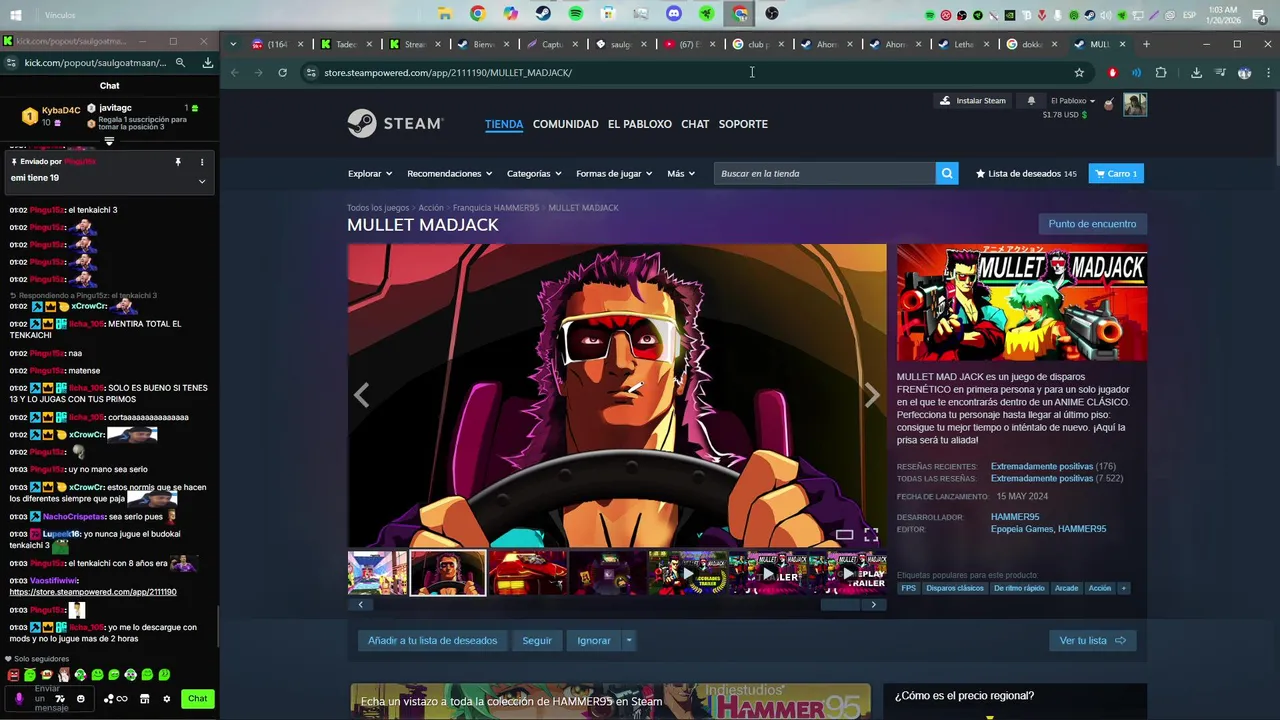Click thumbnail strip left arrow
This screenshot has height=720, width=1280.
pyautogui.click(x=360, y=604)
